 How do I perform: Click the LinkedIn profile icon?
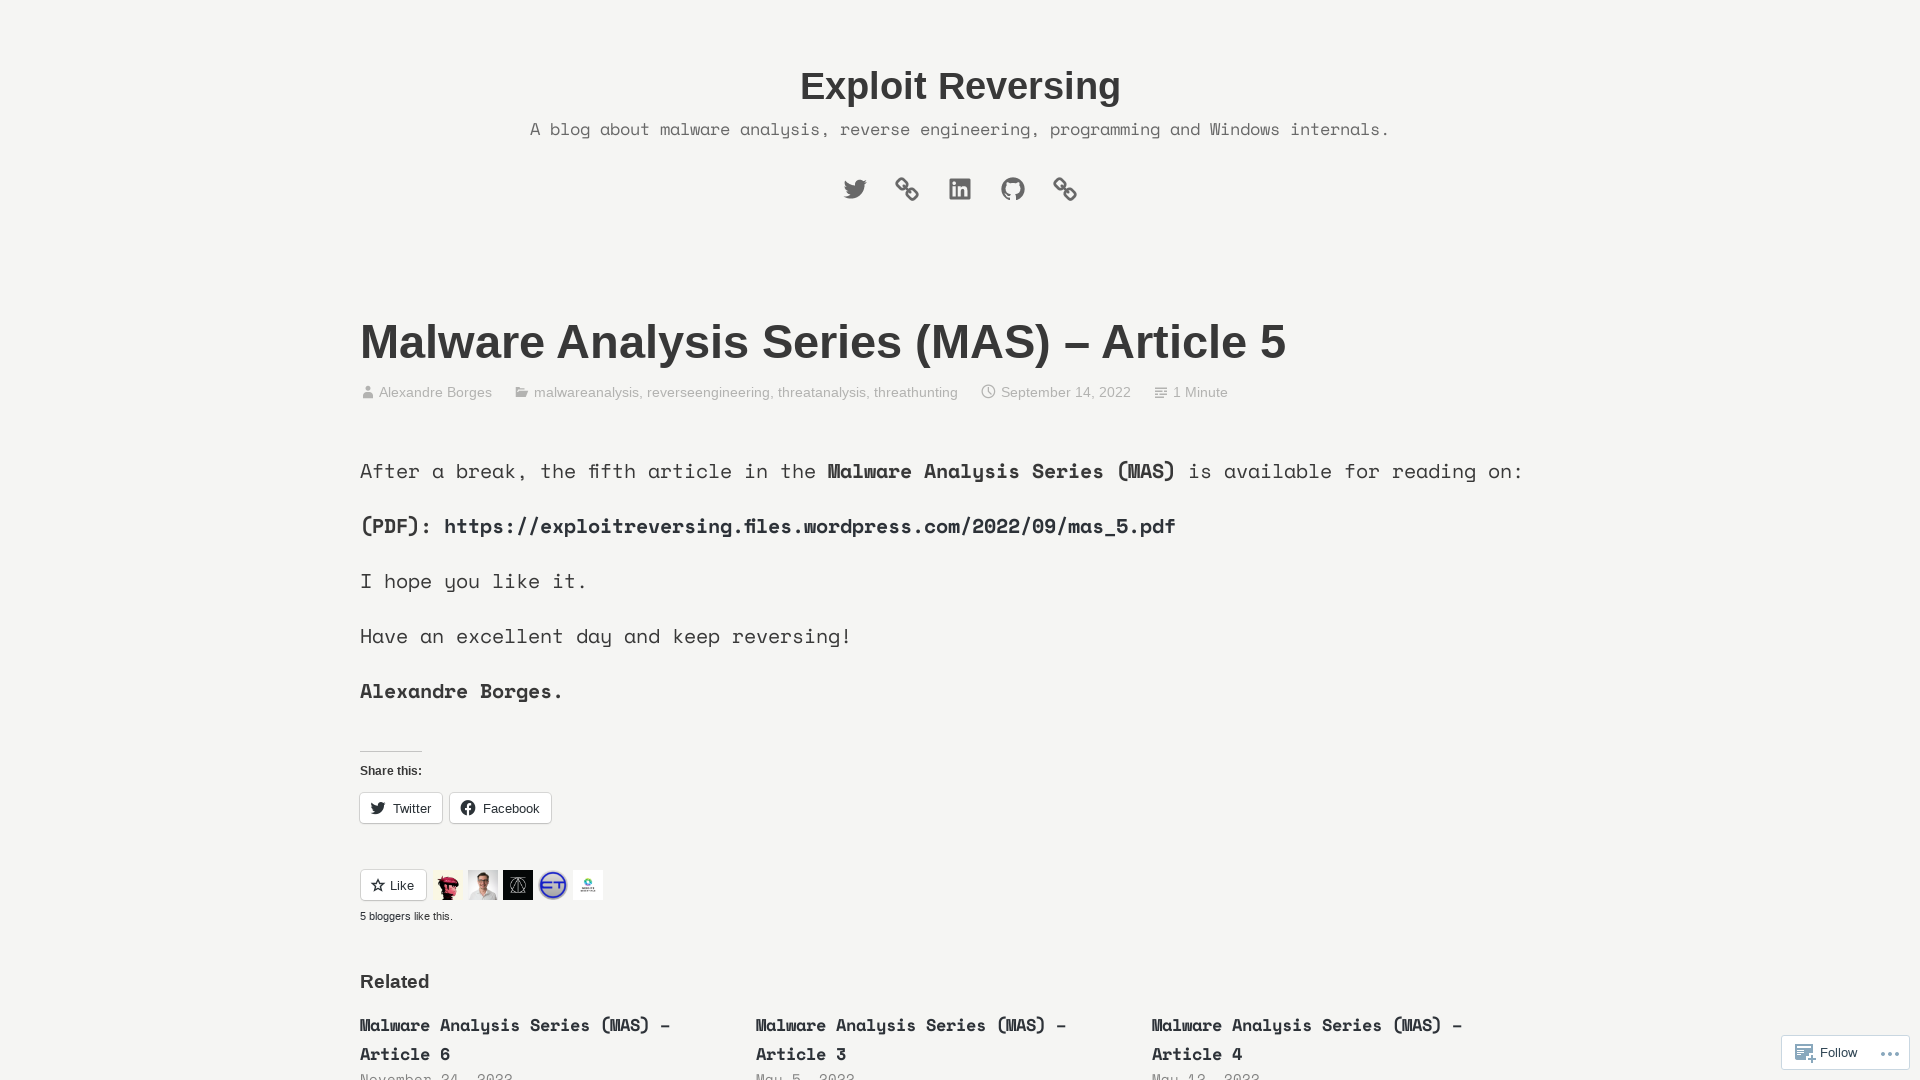(x=959, y=189)
